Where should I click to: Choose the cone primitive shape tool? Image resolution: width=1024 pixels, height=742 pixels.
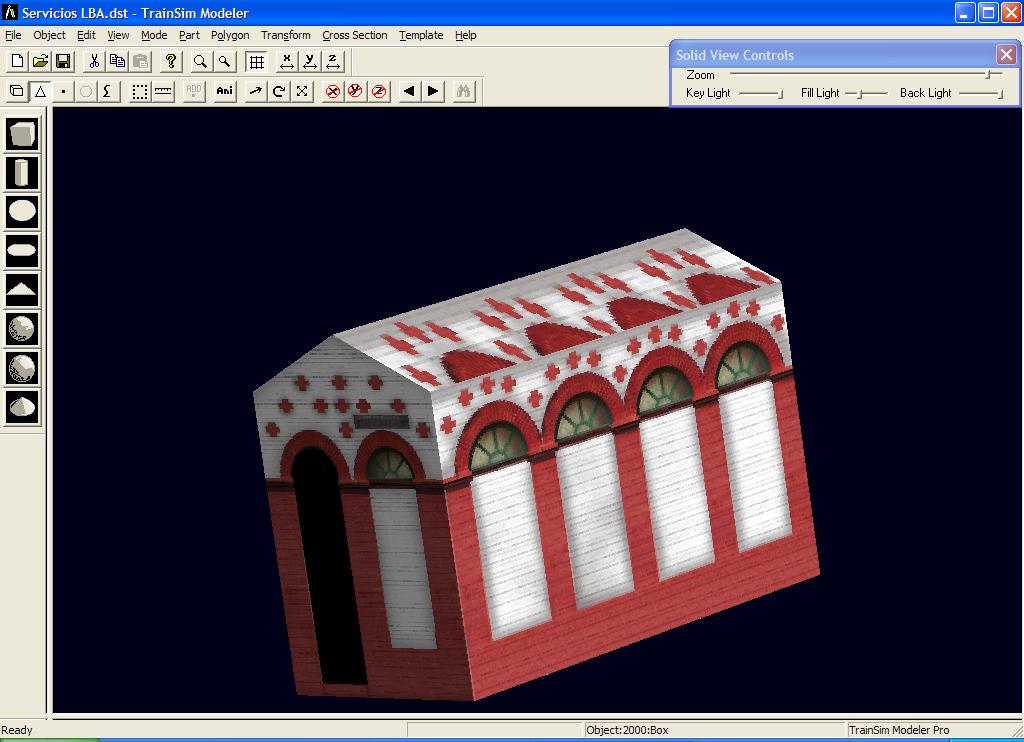[22, 406]
